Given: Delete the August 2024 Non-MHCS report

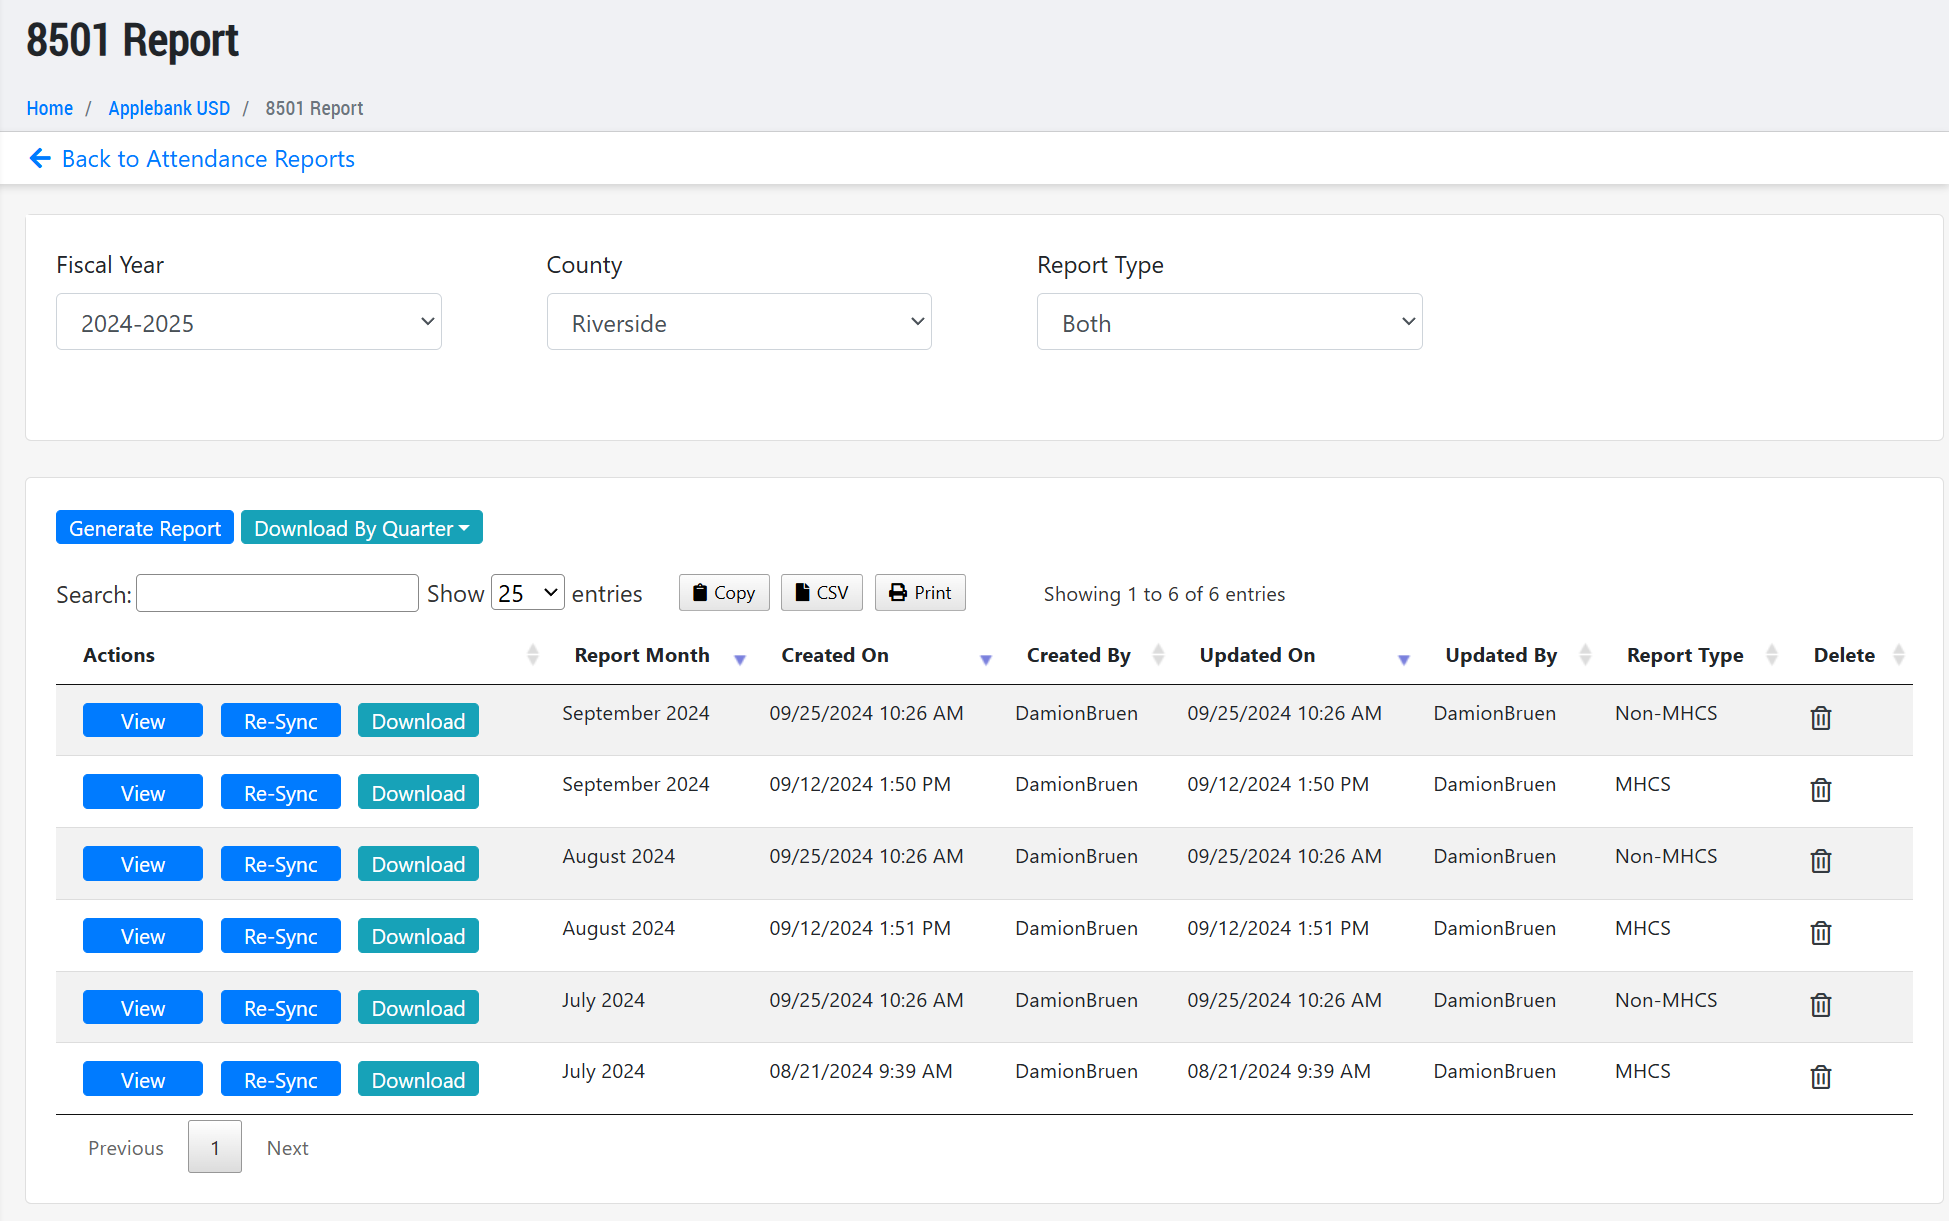Looking at the screenshot, I should click(x=1820, y=861).
